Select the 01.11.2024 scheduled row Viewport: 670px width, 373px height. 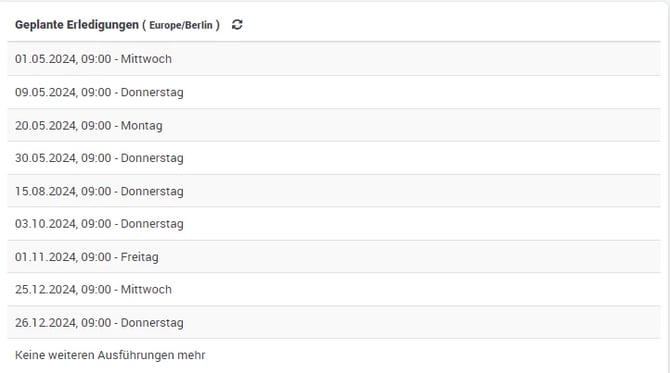click(334, 257)
